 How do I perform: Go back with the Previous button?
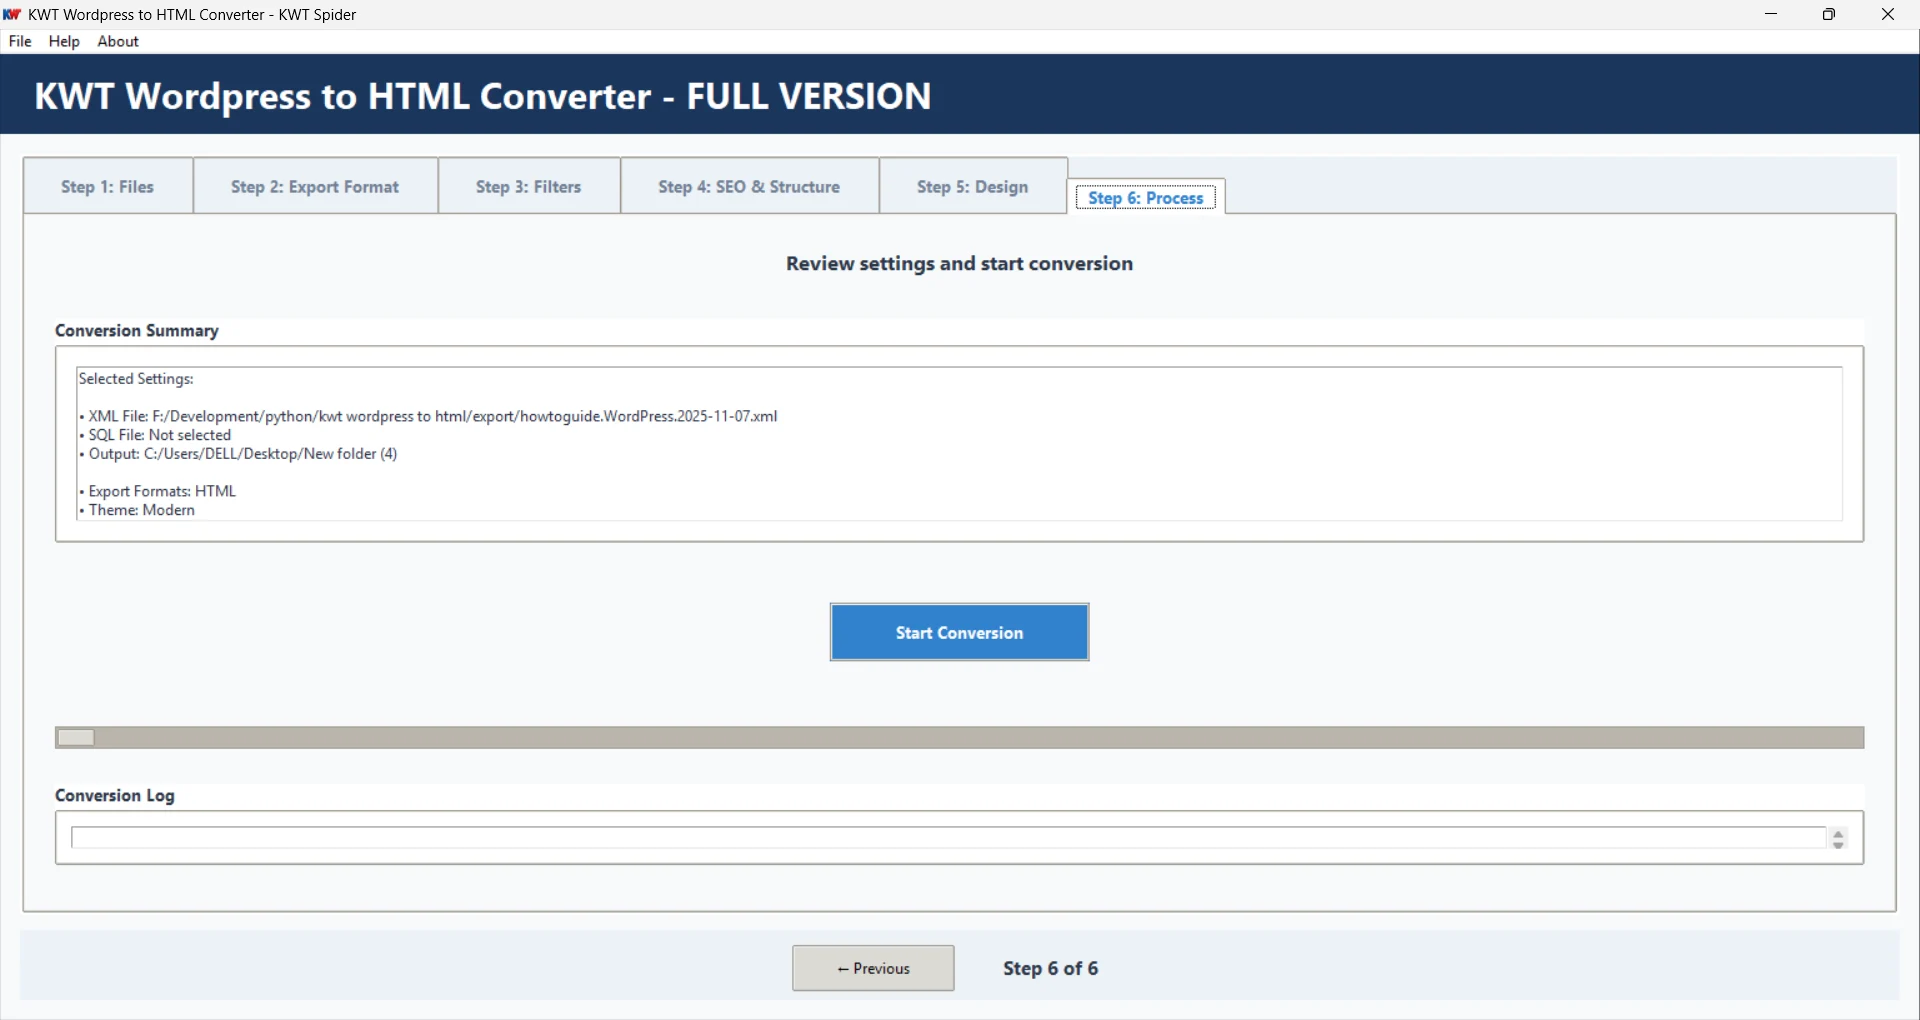click(873, 968)
